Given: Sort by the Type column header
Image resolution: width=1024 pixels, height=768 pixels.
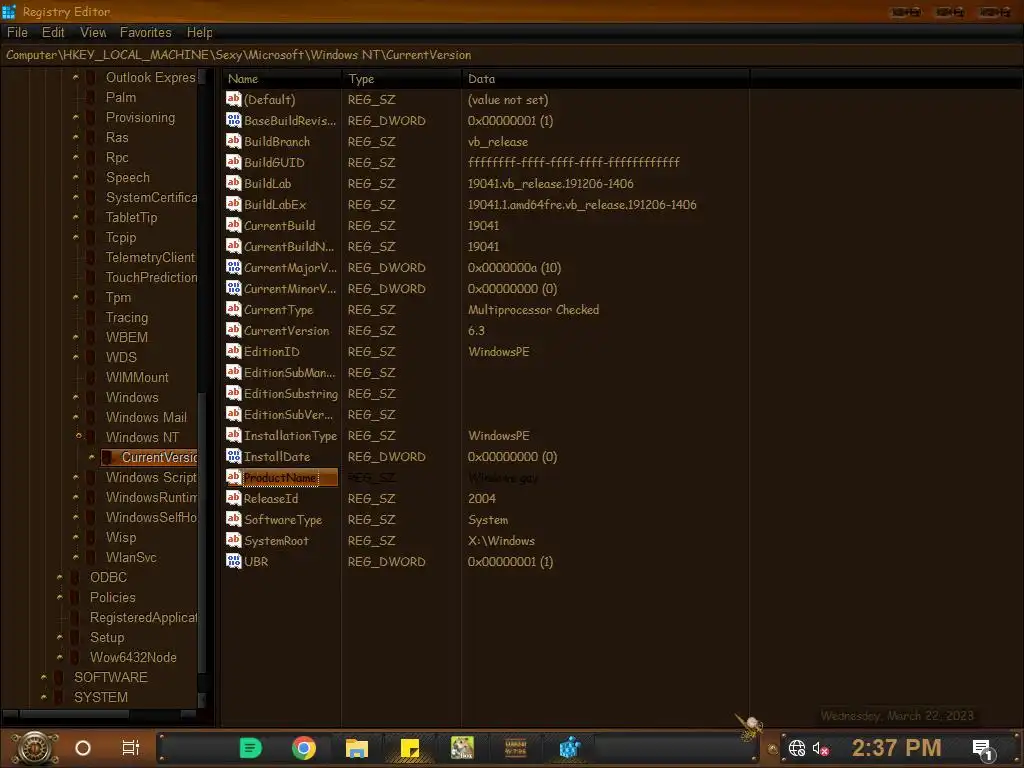Looking at the screenshot, I should point(401,78).
